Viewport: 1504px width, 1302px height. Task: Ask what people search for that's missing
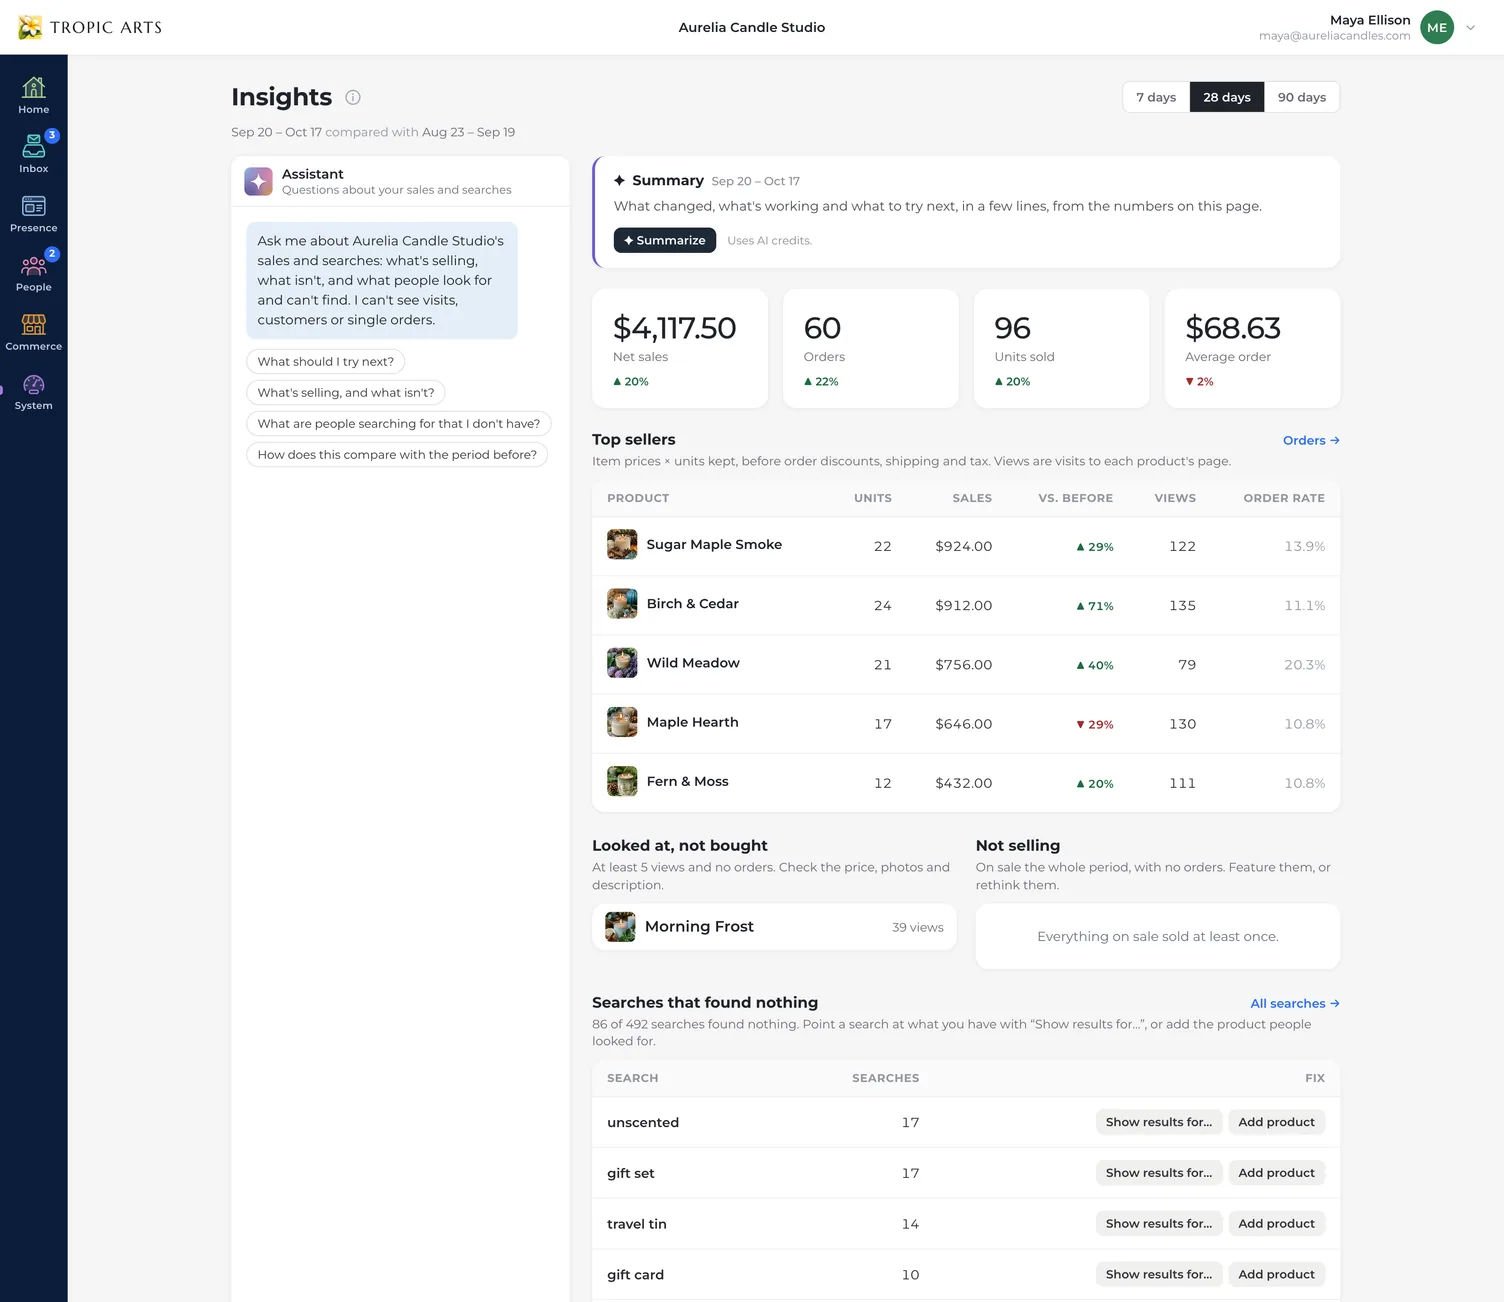point(399,424)
